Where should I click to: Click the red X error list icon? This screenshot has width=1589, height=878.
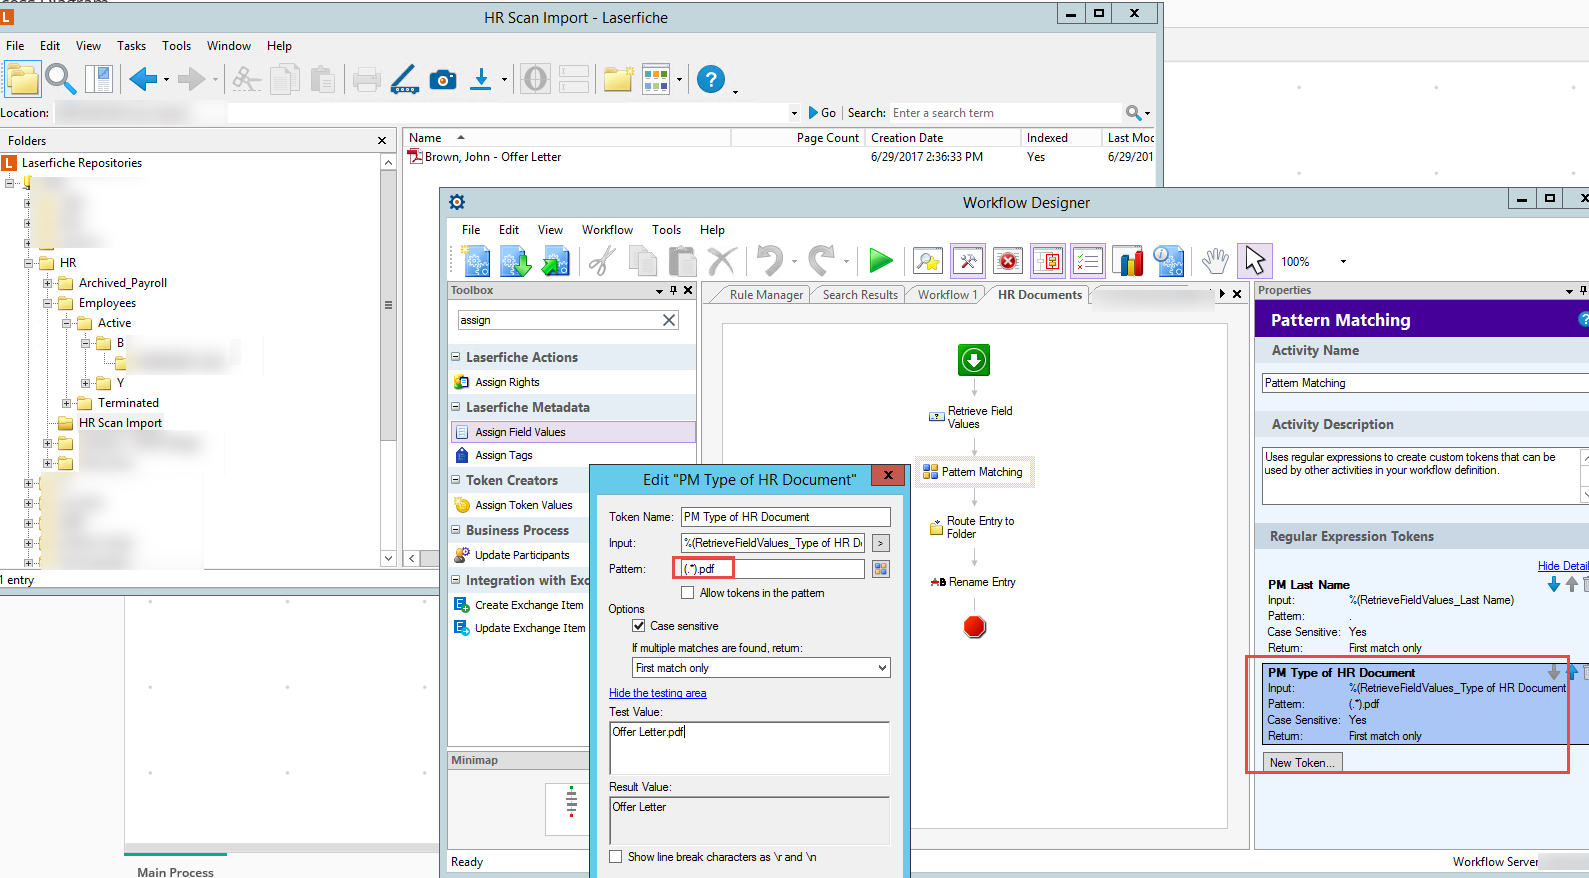point(1008,261)
